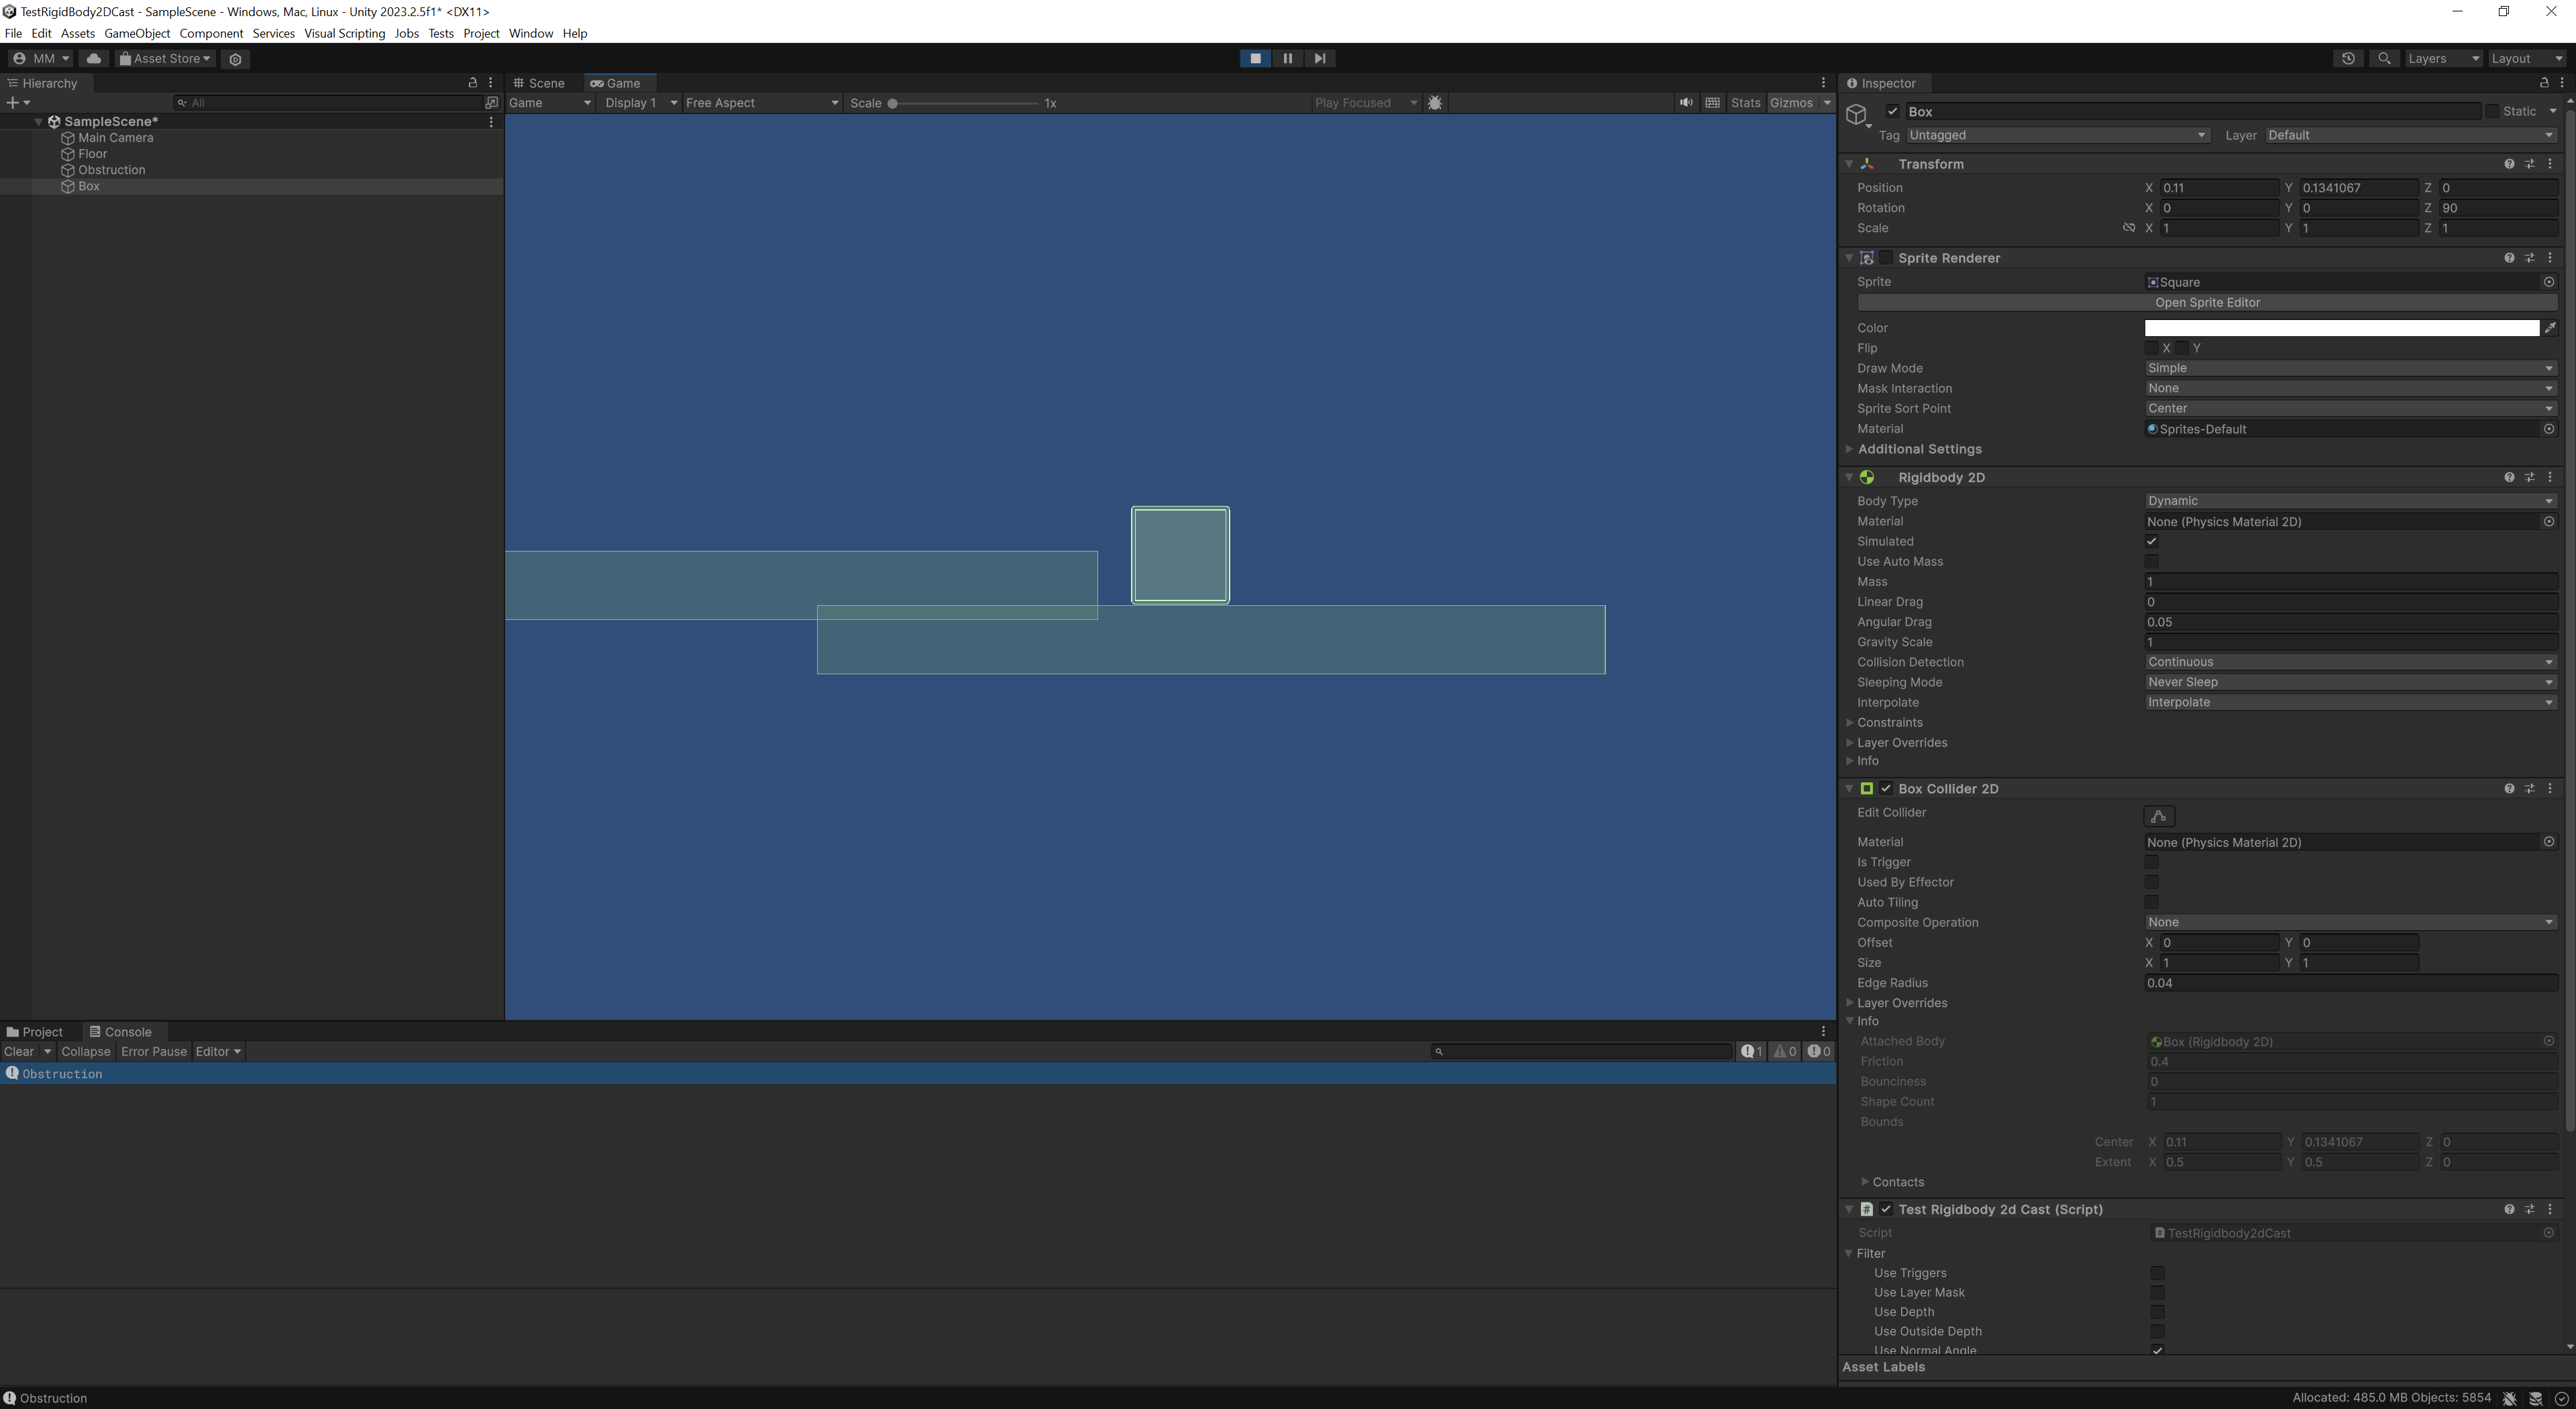Click the Edit Collider button in Box Collider 2D

point(2158,816)
